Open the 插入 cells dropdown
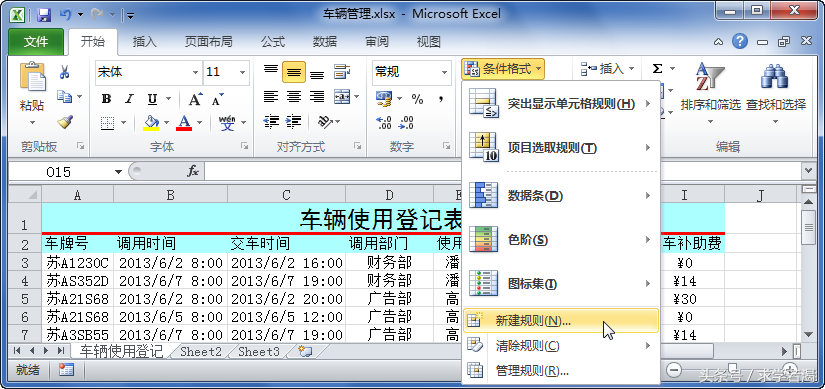Viewport: 825px width, 389px height. [x=607, y=69]
